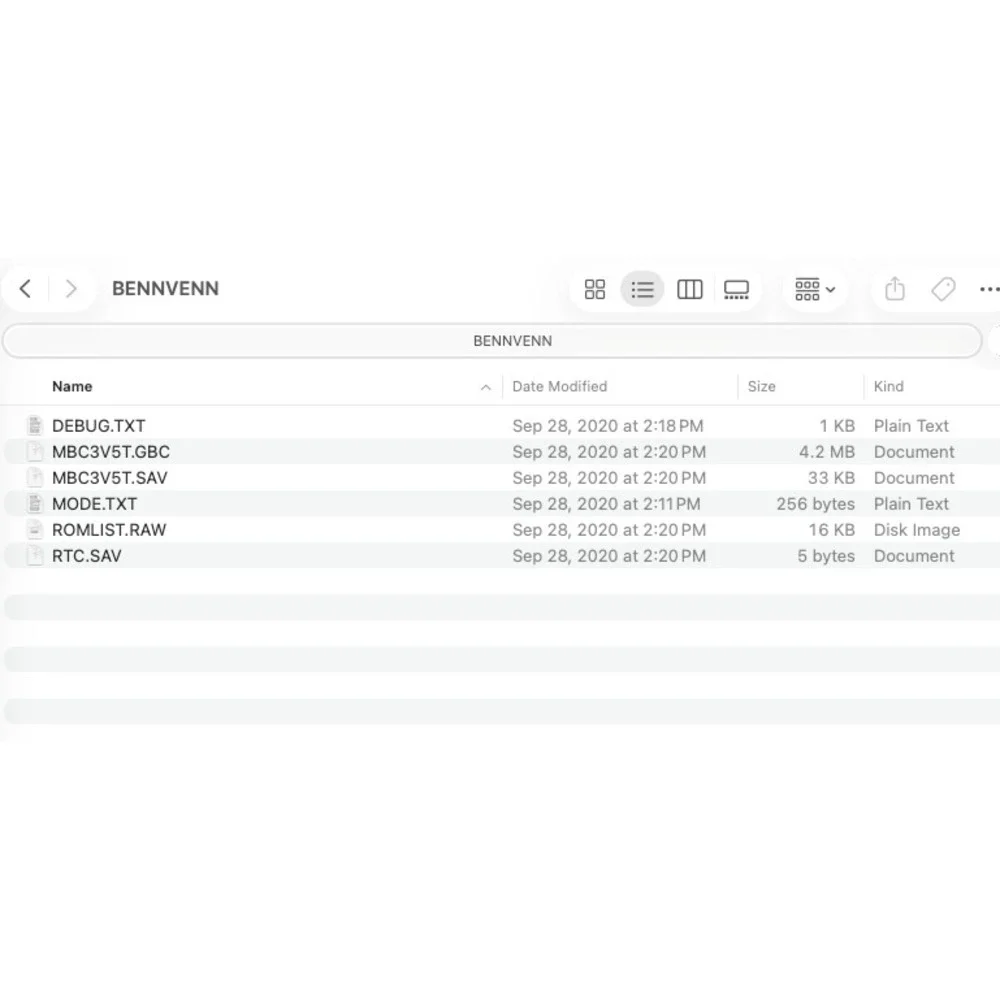Click the Share icon
This screenshot has height=1000, width=1000.
pyautogui.click(x=895, y=289)
